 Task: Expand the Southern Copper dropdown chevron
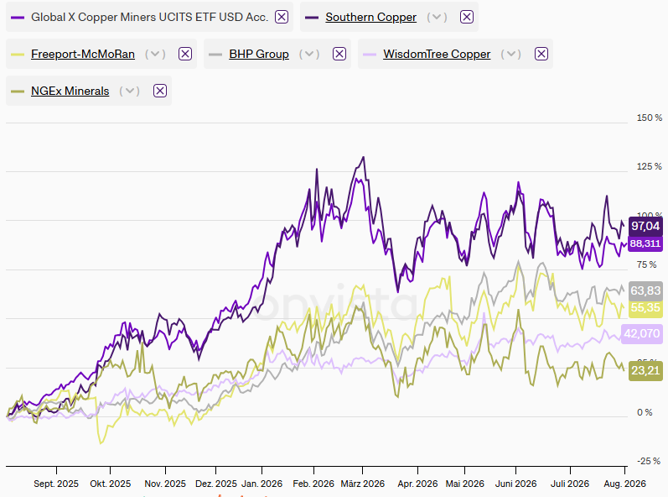point(437,17)
